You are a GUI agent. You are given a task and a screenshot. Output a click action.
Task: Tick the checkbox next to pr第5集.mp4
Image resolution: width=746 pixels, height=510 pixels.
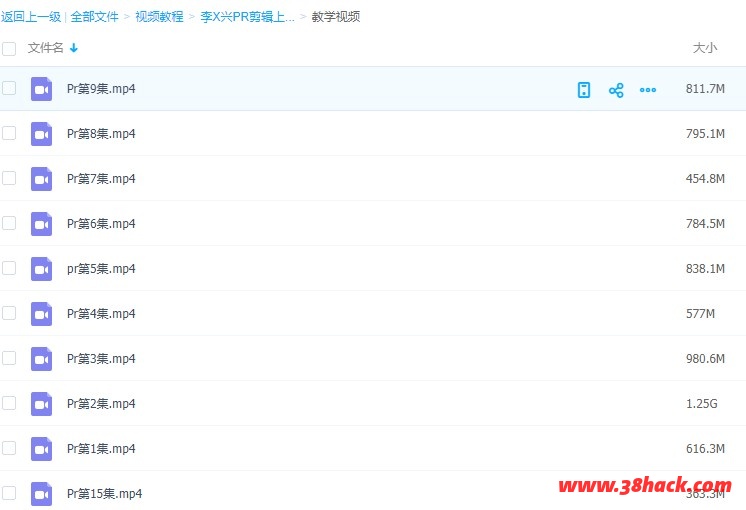[9, 268]
